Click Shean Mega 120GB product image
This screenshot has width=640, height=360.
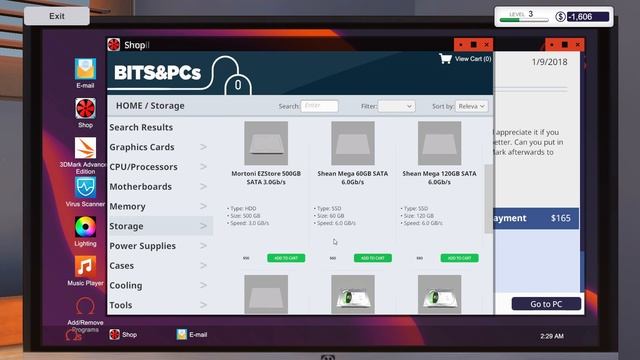[440, 143]
